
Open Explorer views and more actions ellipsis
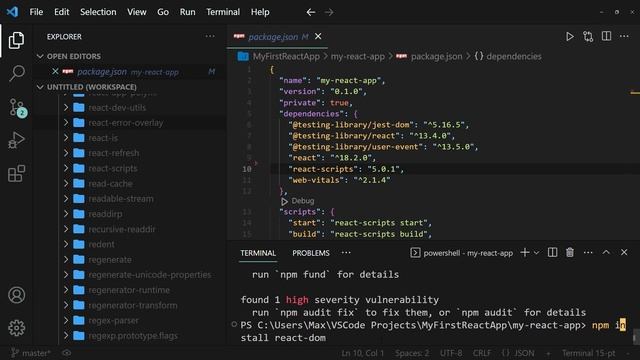click(210, 36)
